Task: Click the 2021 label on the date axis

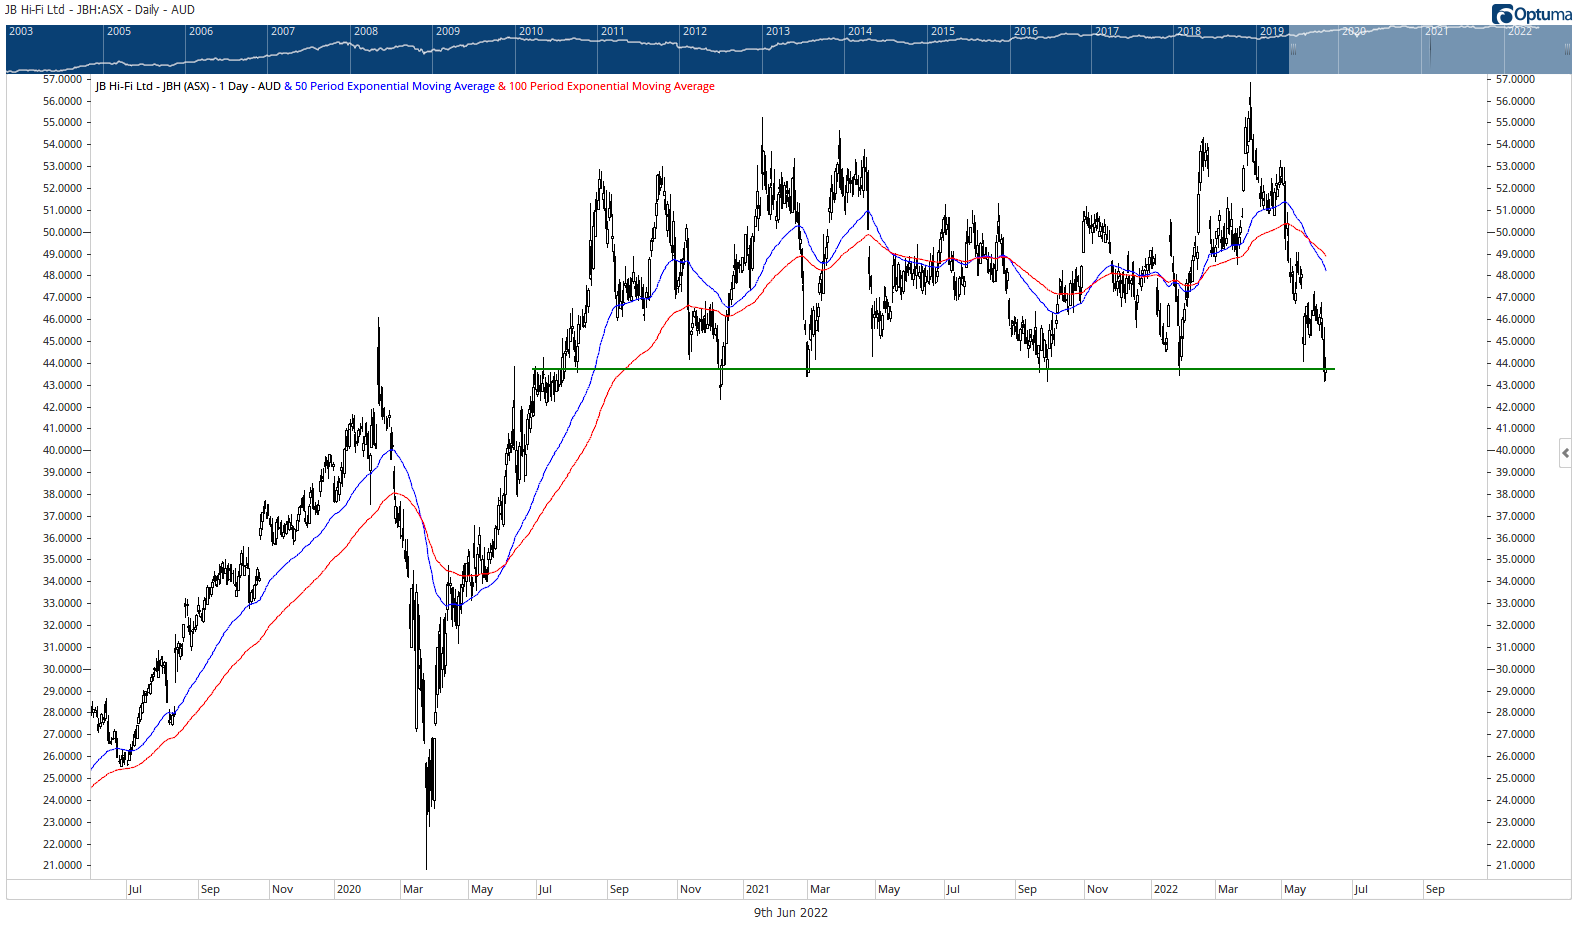Action: click(x=758, y=889)
